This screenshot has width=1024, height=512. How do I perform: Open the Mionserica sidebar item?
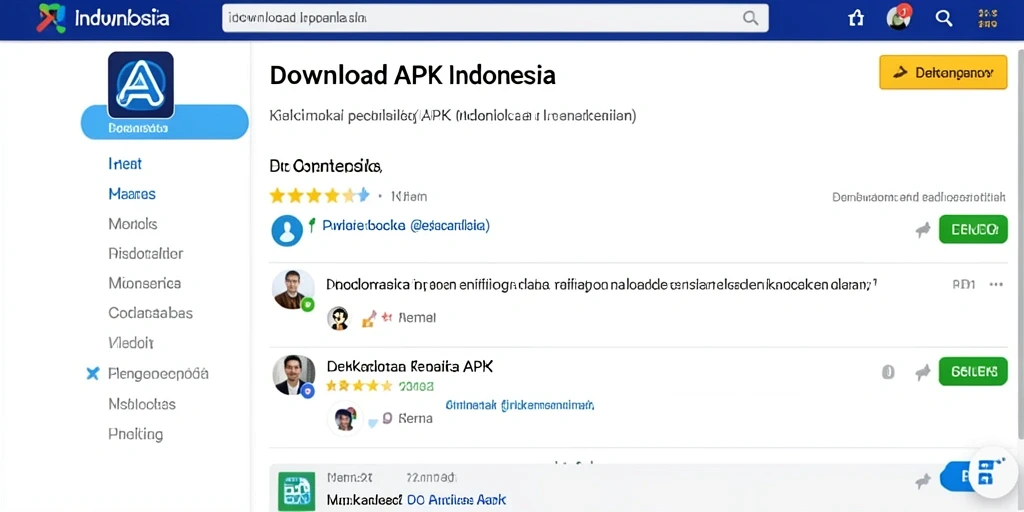(x=144, y=283)
